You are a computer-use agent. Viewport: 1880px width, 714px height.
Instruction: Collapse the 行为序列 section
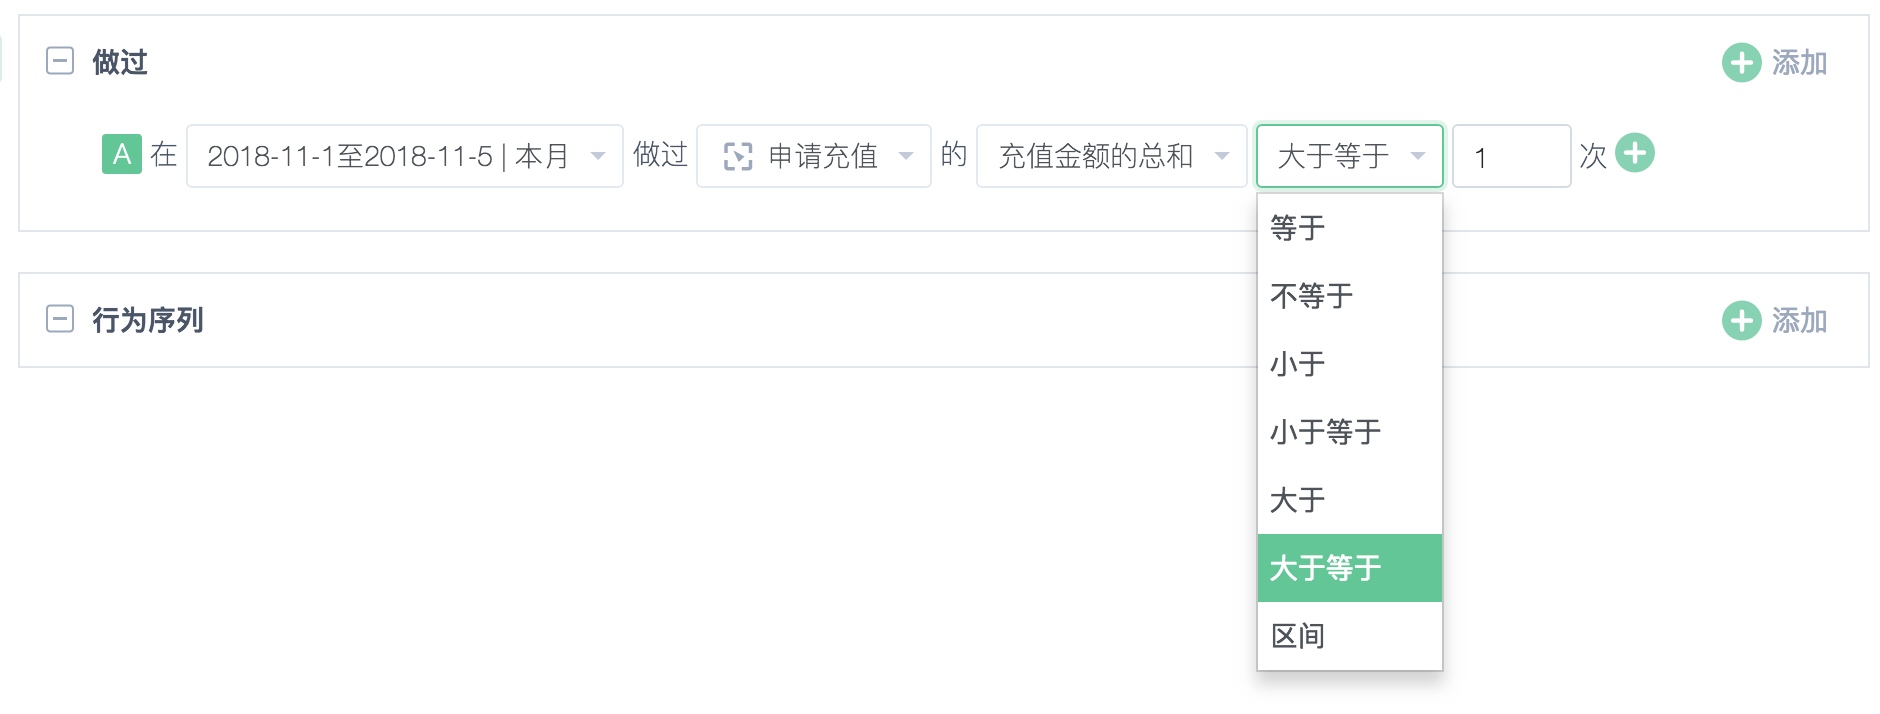60,320
